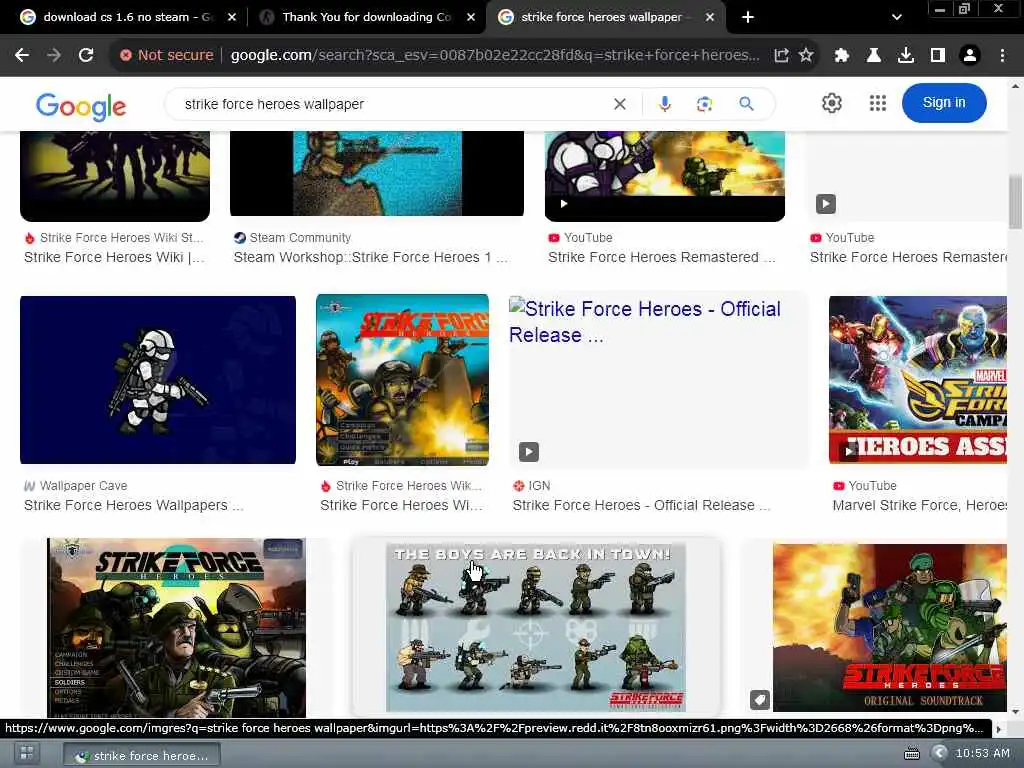Viewport: 1024px width, 768px height.
Task: Open the Chrome profile avatar icon
Action: (x=970, y=56)
